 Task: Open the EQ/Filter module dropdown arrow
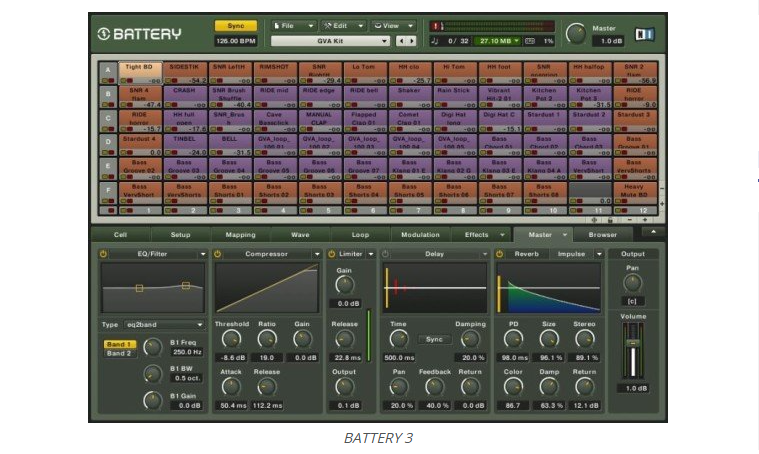[x=203, y=254]
